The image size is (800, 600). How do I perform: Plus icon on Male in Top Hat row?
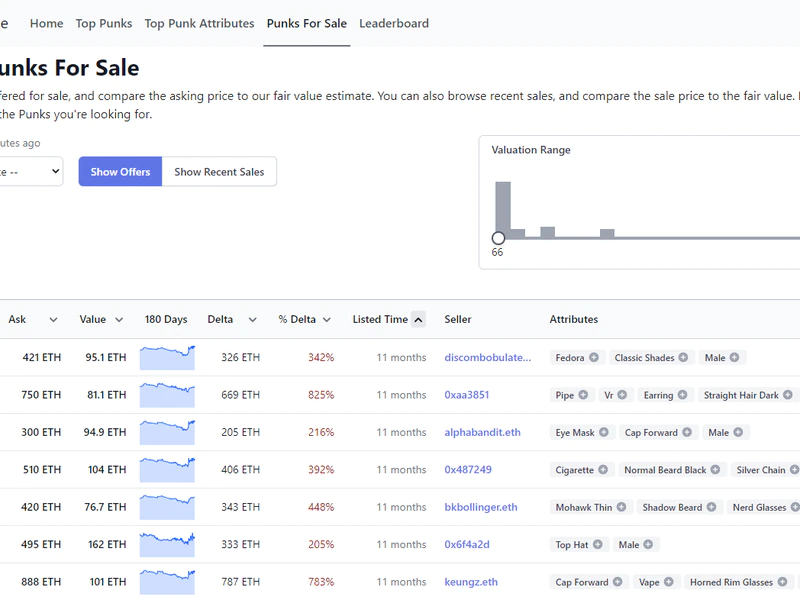(x=648, y=544)
